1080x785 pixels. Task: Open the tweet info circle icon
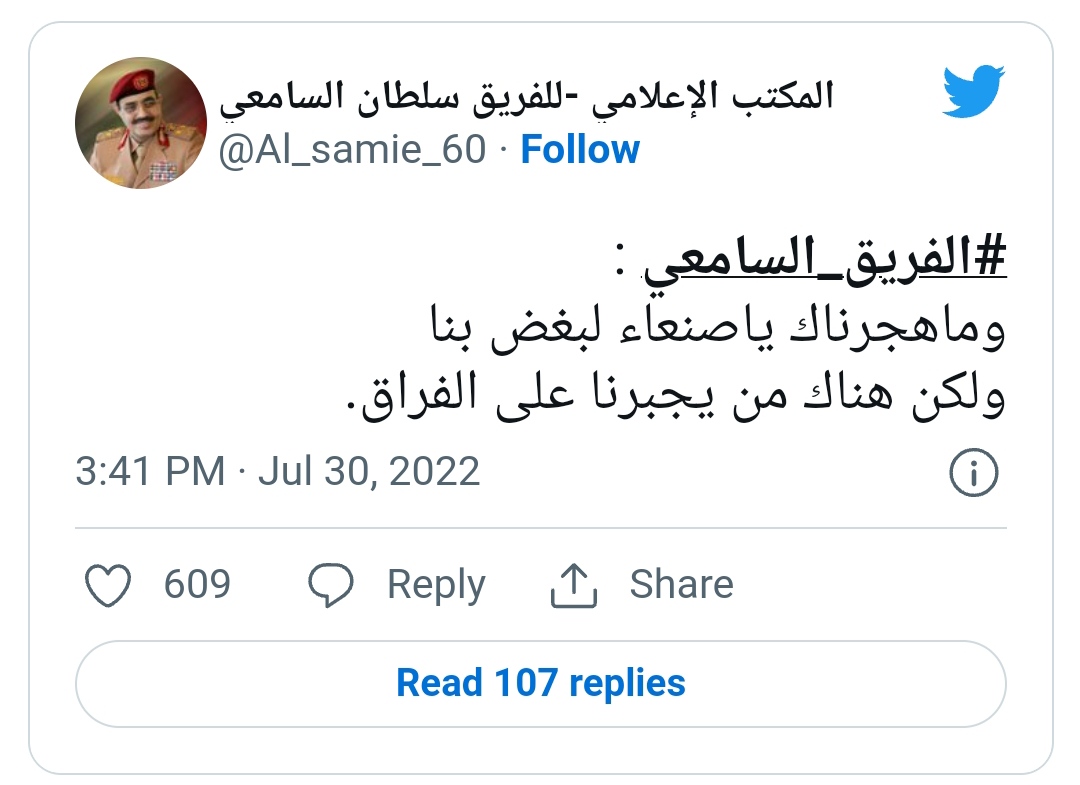pyautogui.click(x=973, y=472)
